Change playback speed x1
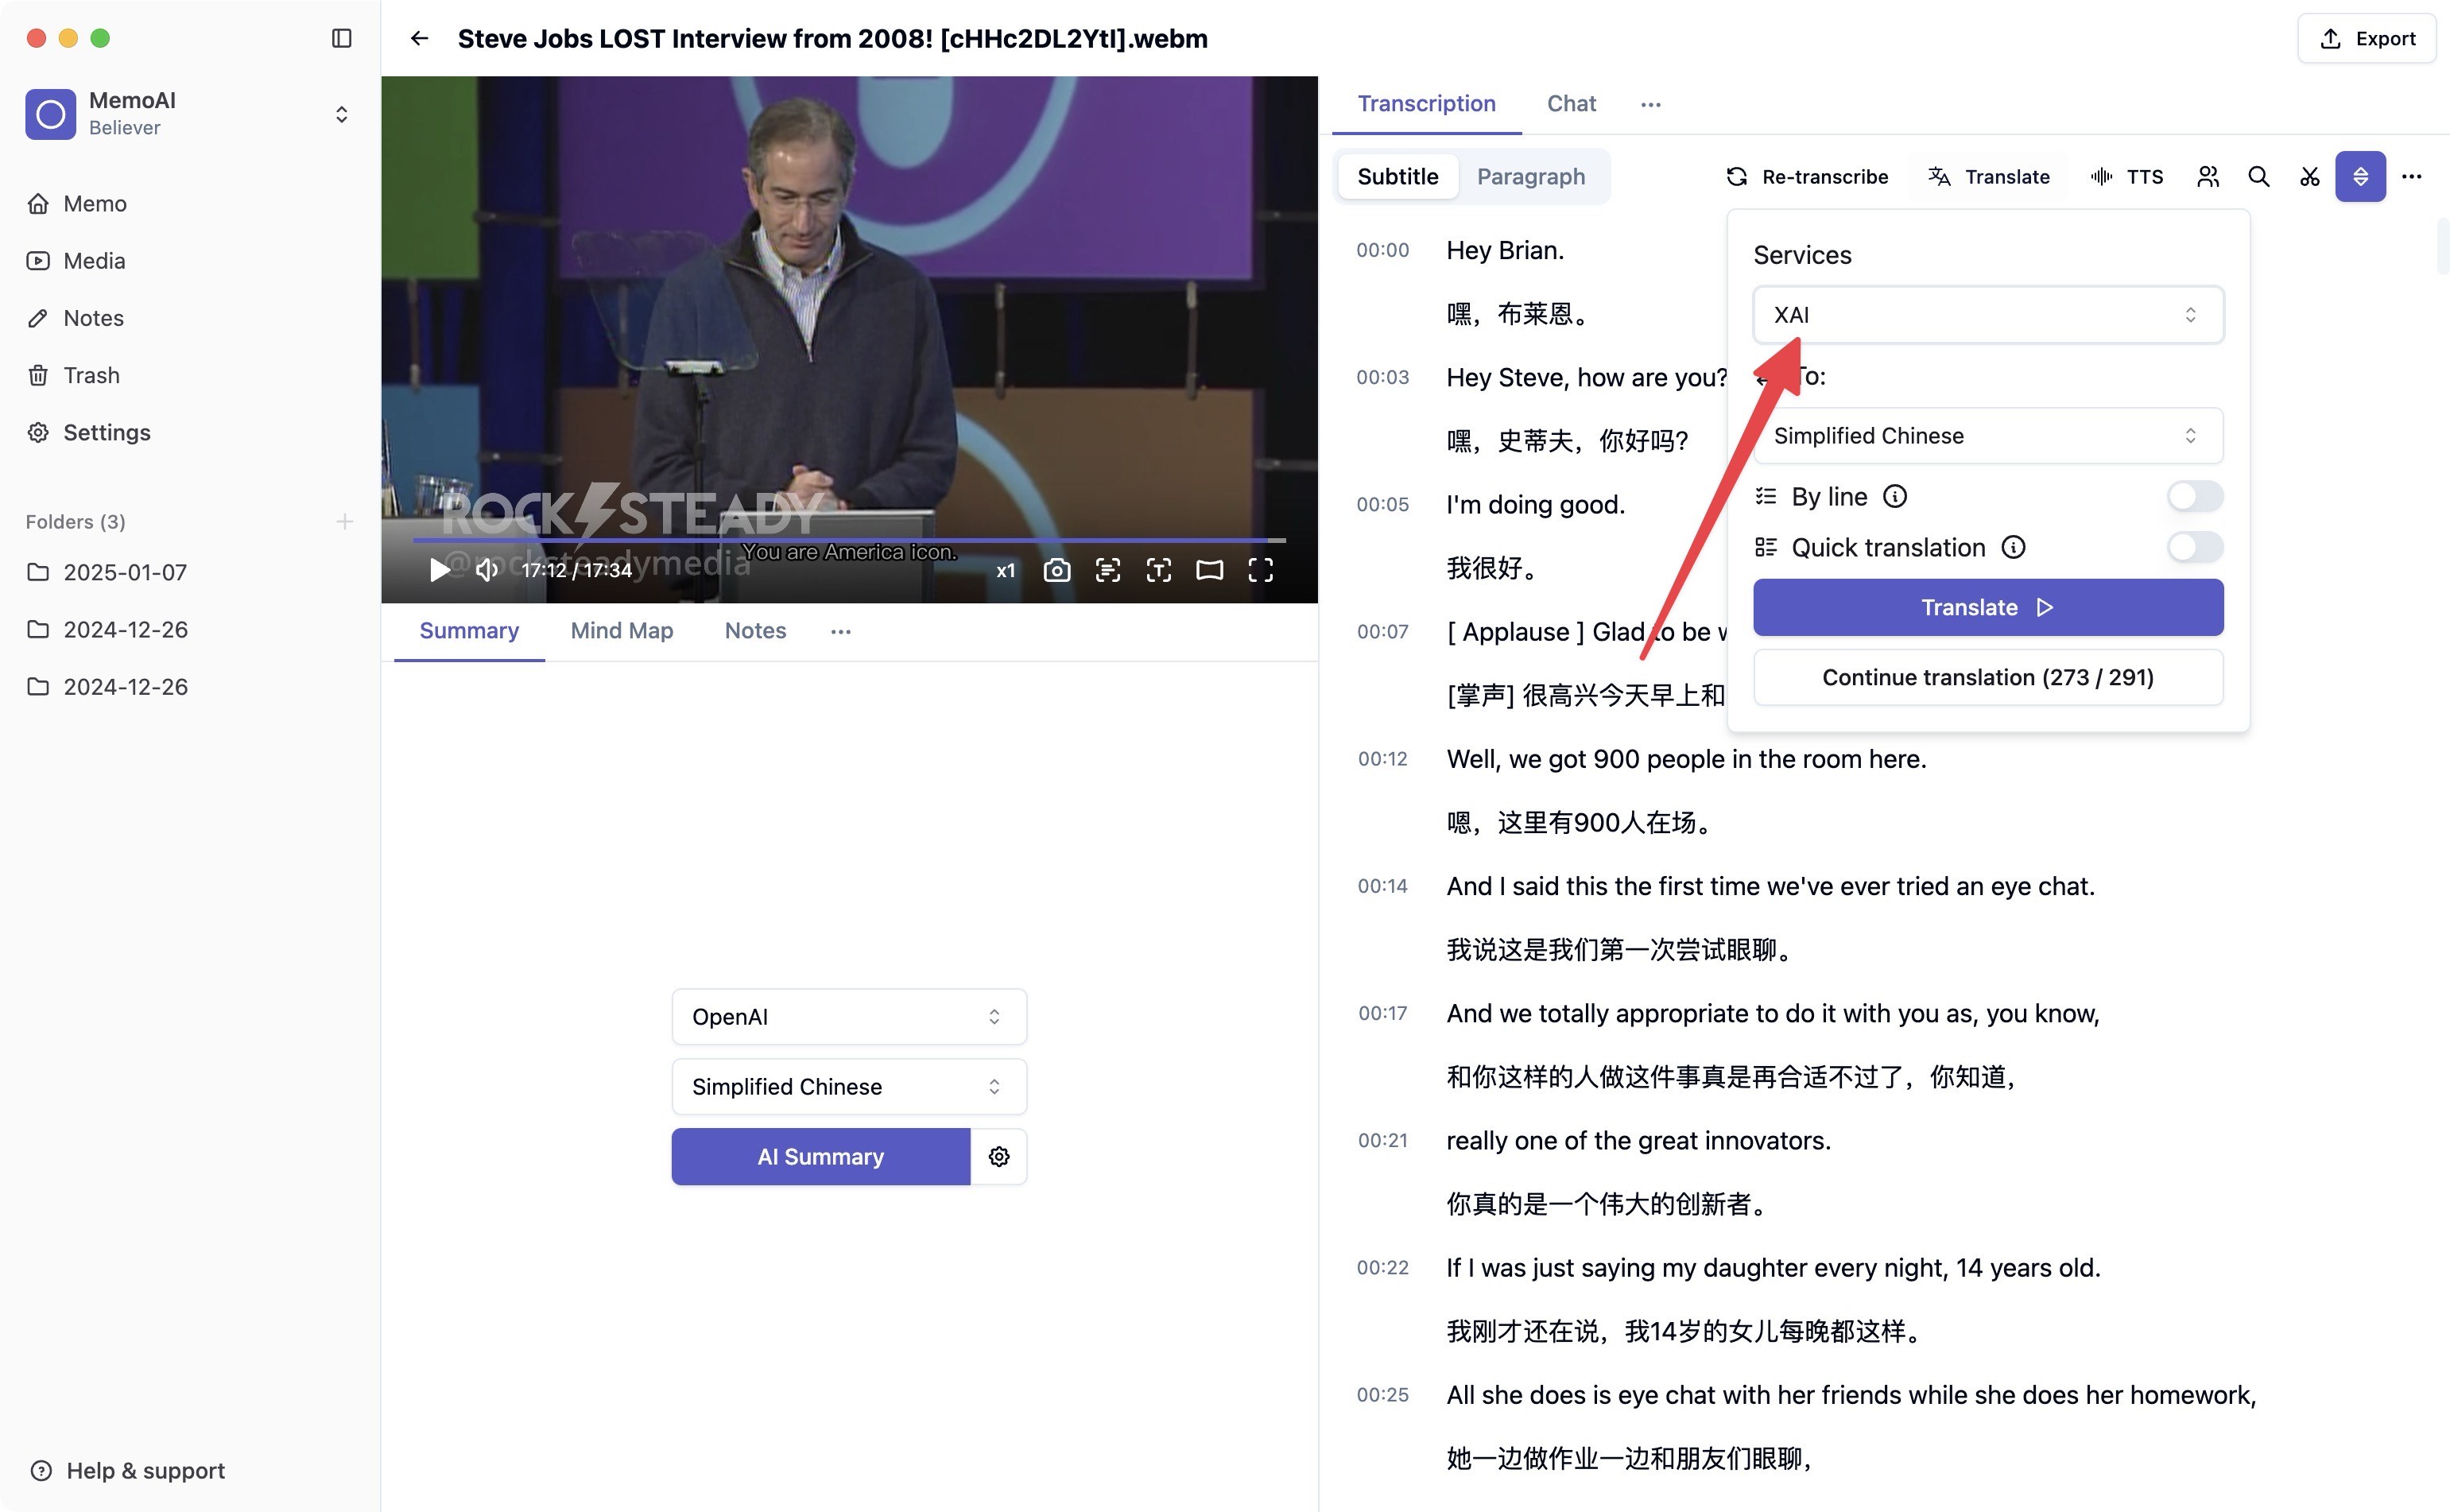 point(1005,570)
